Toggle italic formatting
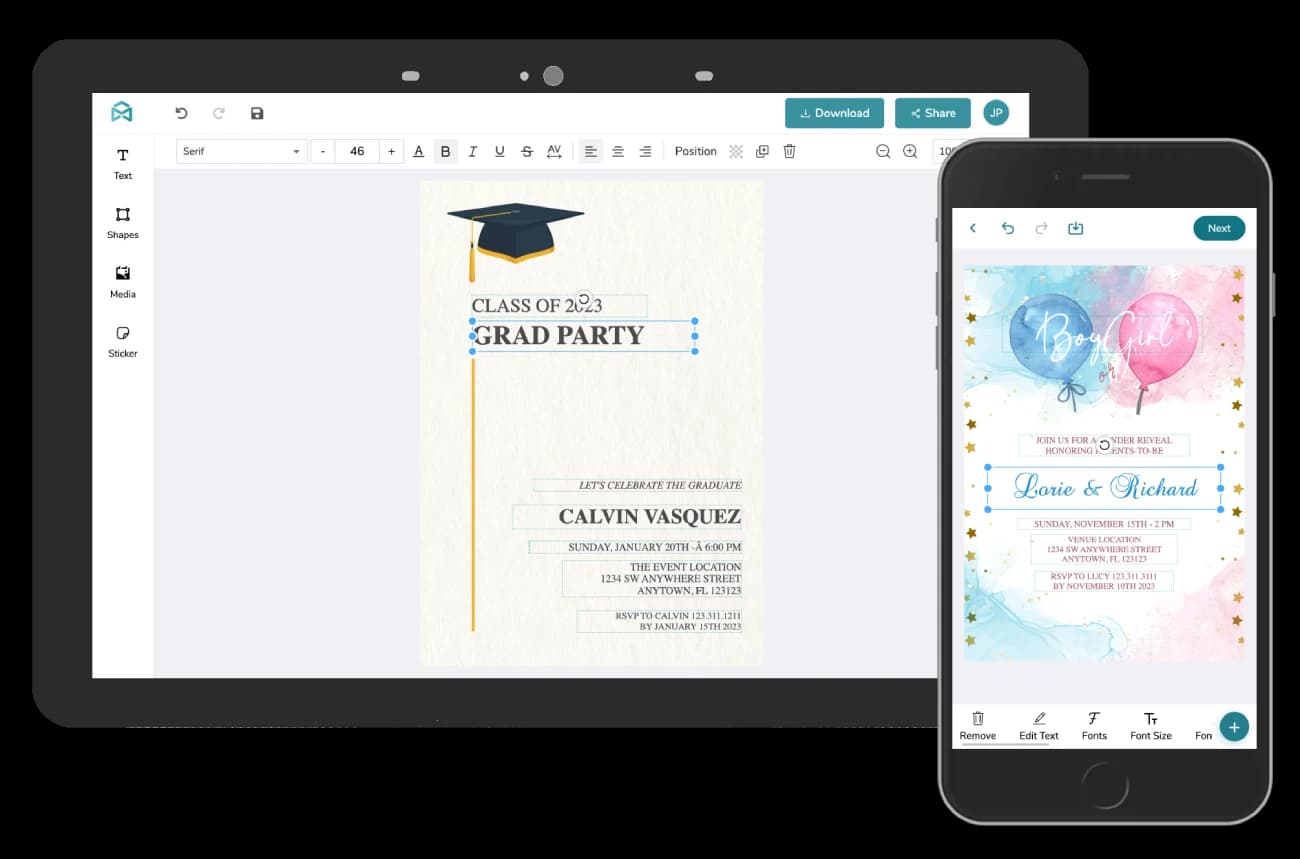This screenshot has width=1300, height=859. point(472,151)
